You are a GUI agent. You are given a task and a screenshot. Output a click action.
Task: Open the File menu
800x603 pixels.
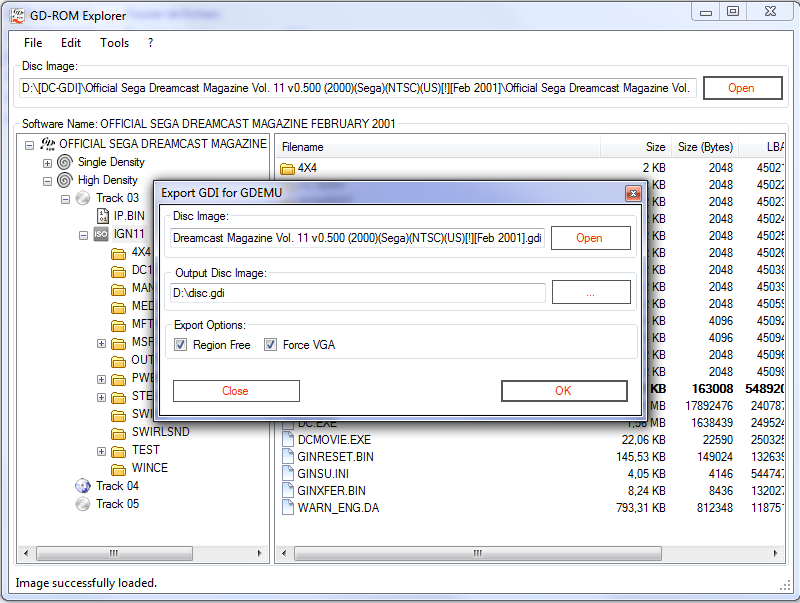[33, 43]
